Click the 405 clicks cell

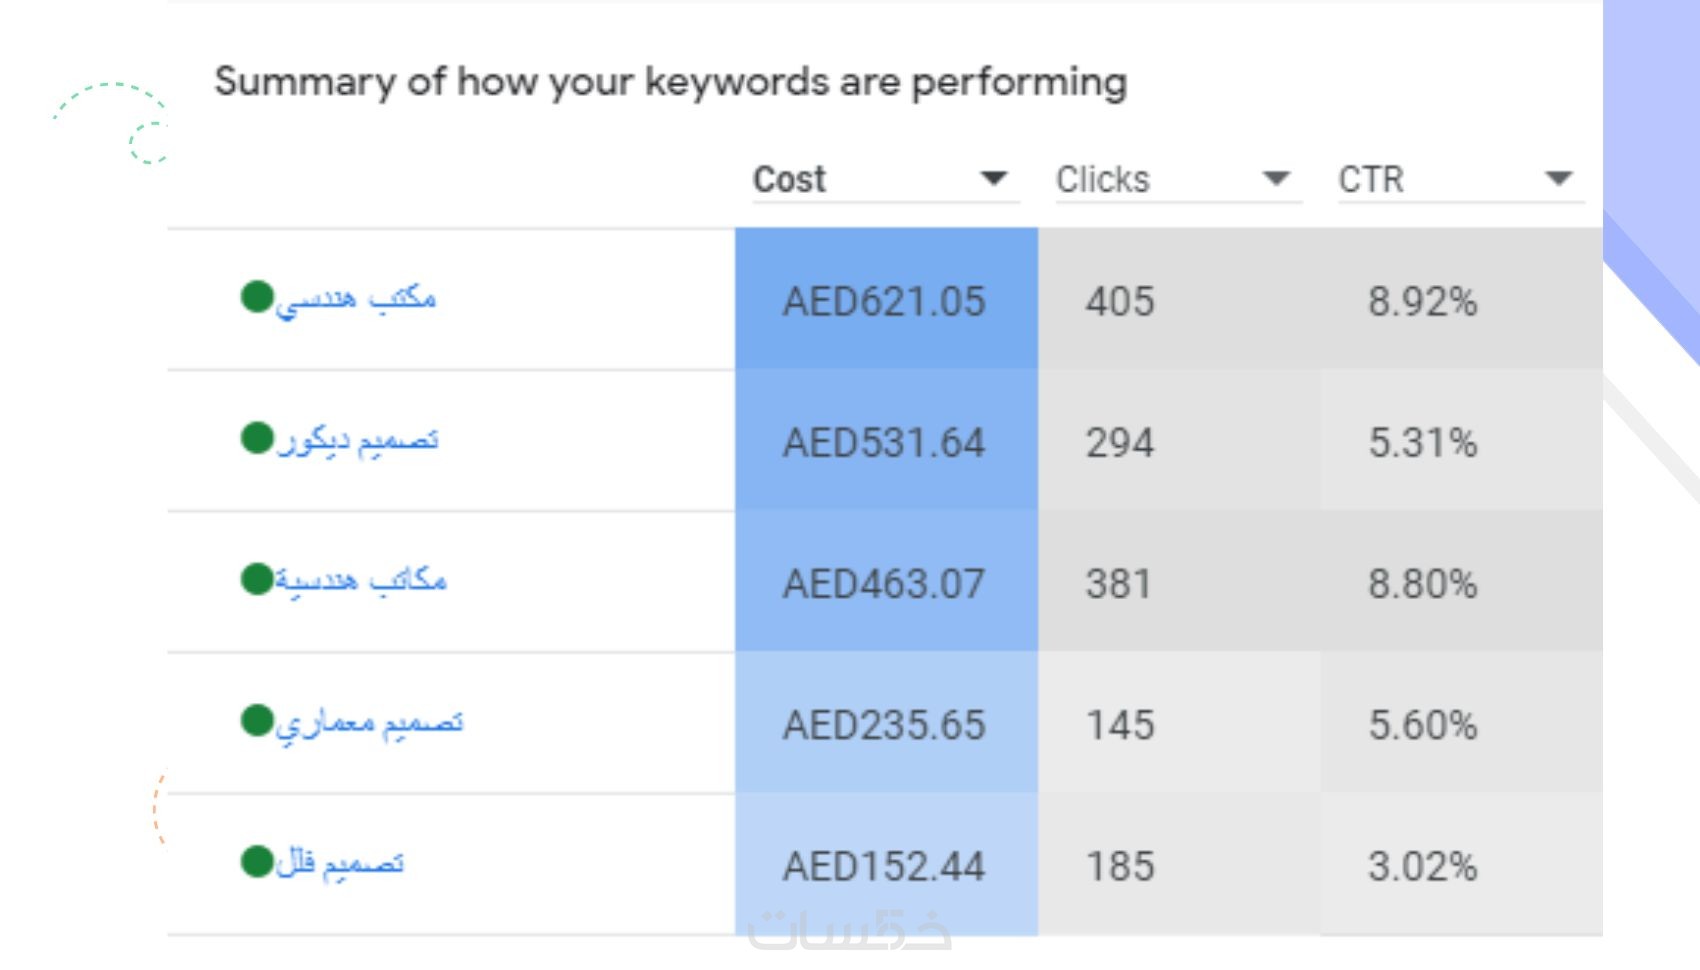[x=1120, y=301]
